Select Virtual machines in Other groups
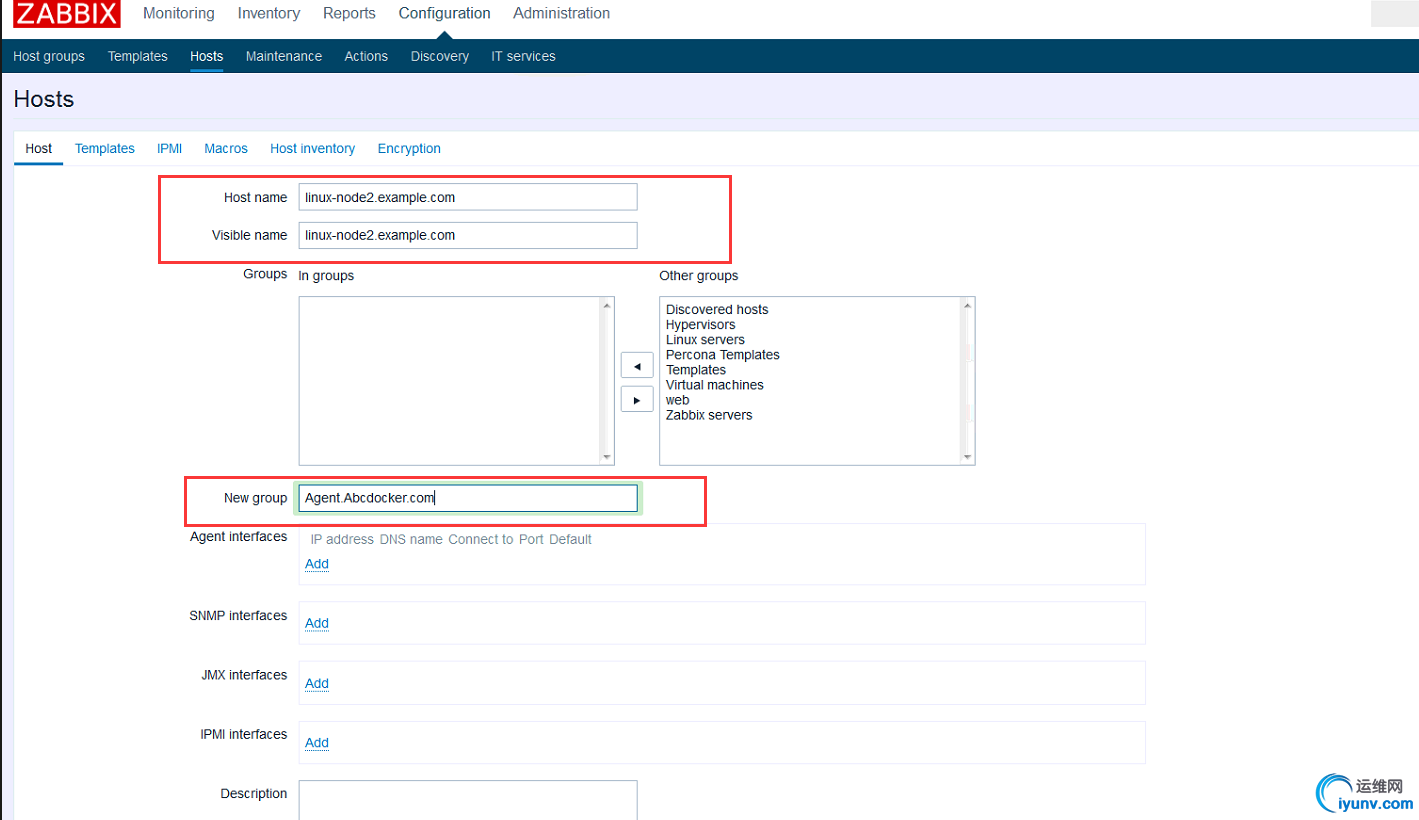The height and width of the screenshot is (820, 1419). 715,385
